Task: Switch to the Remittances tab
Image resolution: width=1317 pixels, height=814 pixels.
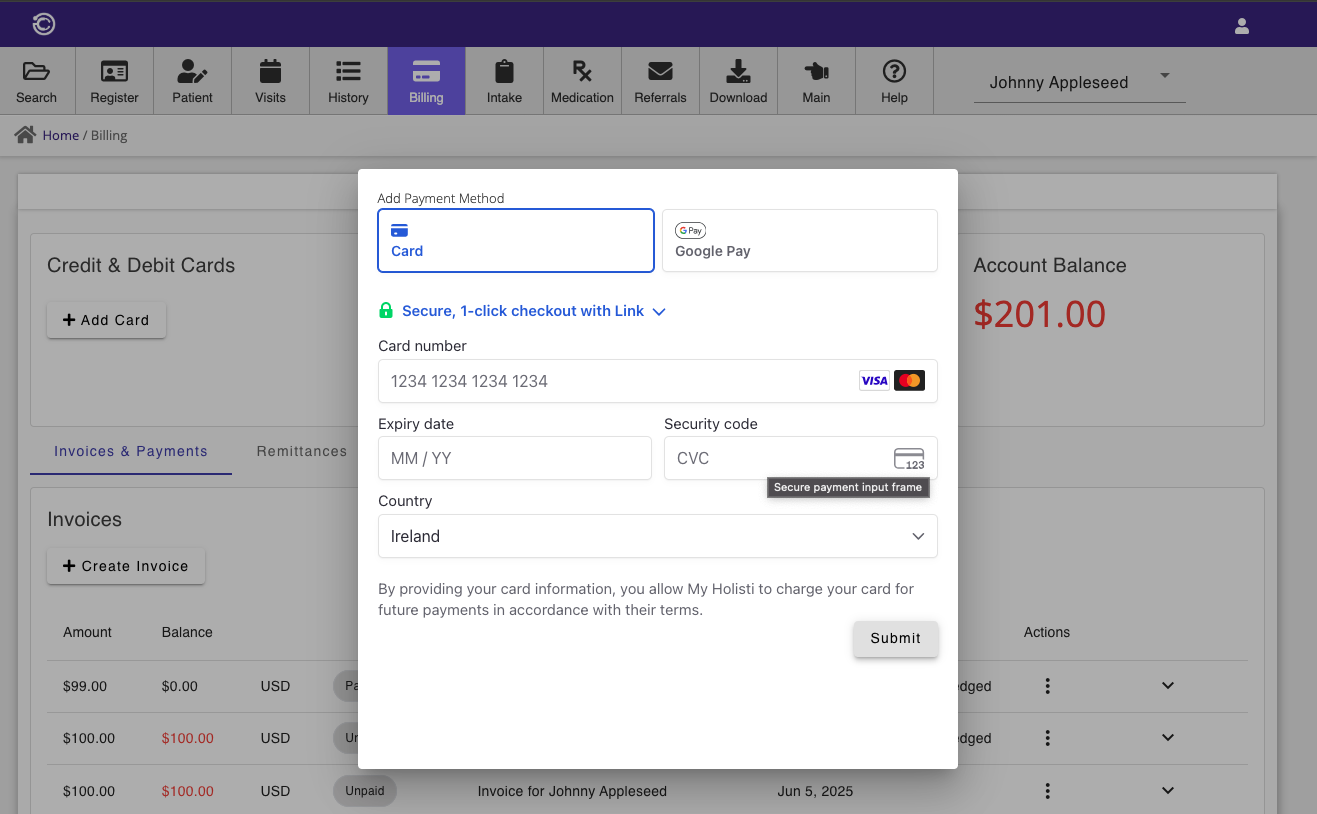Action: pos(301,451)
